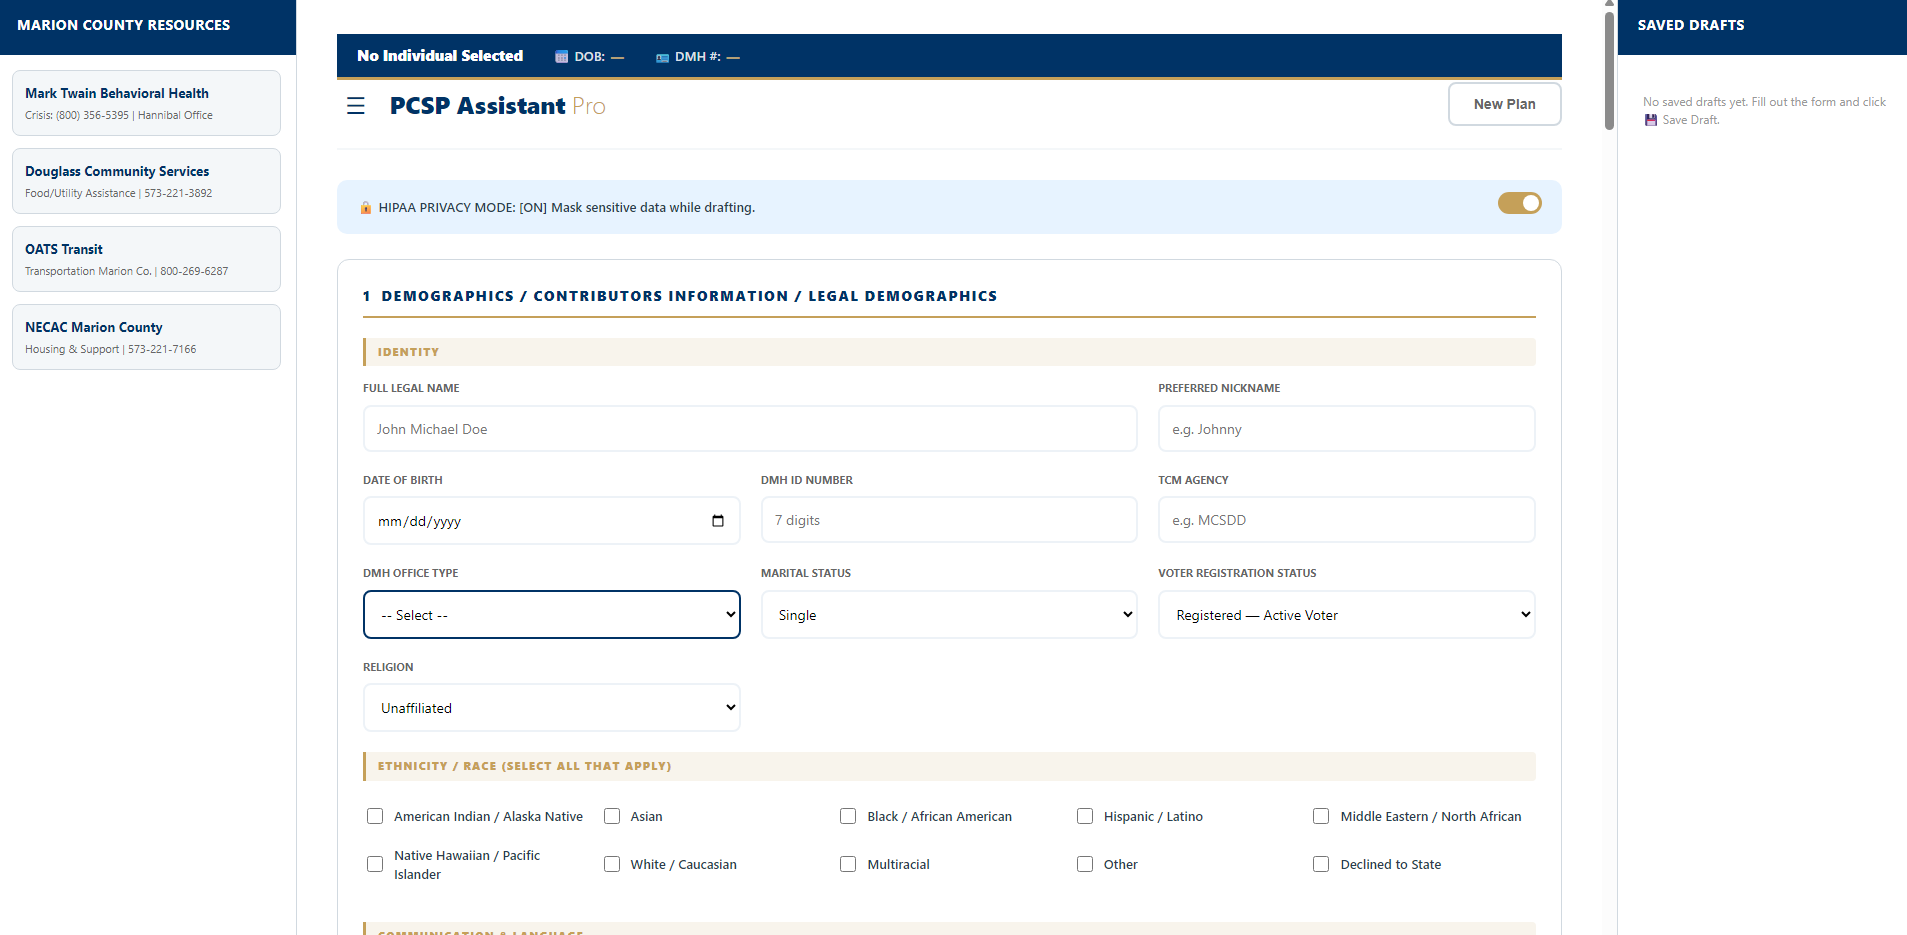Check the Declined to State checkbox

[1320, 864]
